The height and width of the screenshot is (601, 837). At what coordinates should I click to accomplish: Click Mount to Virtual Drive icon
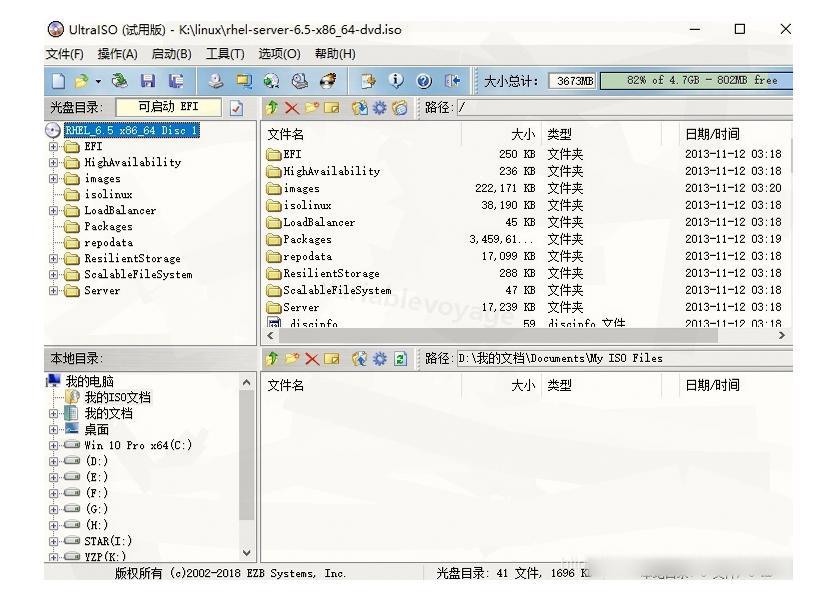(299, 81)
